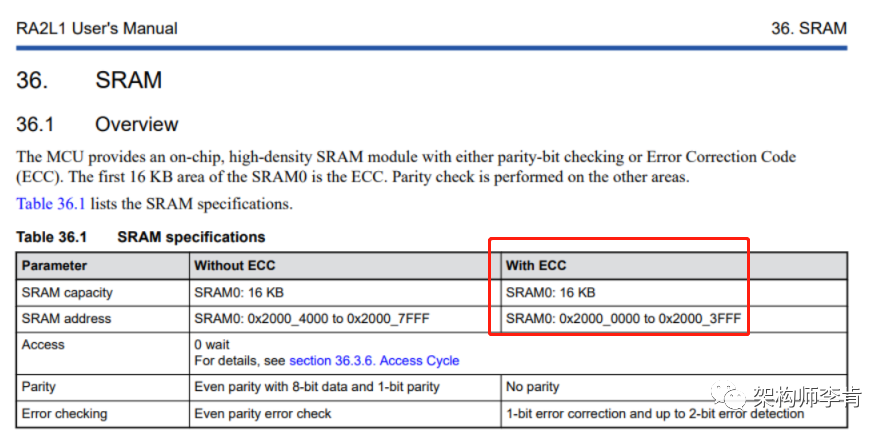Select the Parameter column header
Screen dimensions: 891x436
(x=54, y=266)
